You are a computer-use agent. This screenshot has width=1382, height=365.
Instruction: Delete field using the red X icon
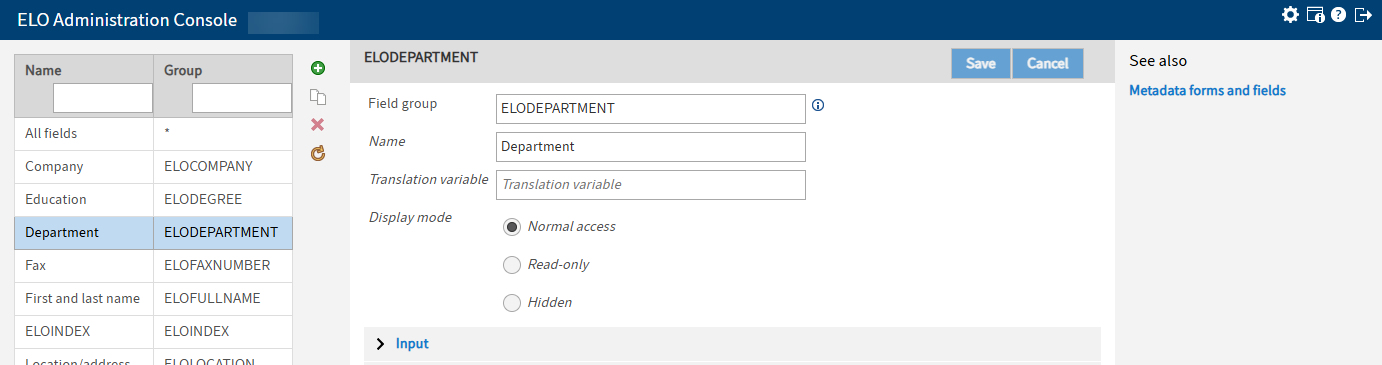(318, 125)
